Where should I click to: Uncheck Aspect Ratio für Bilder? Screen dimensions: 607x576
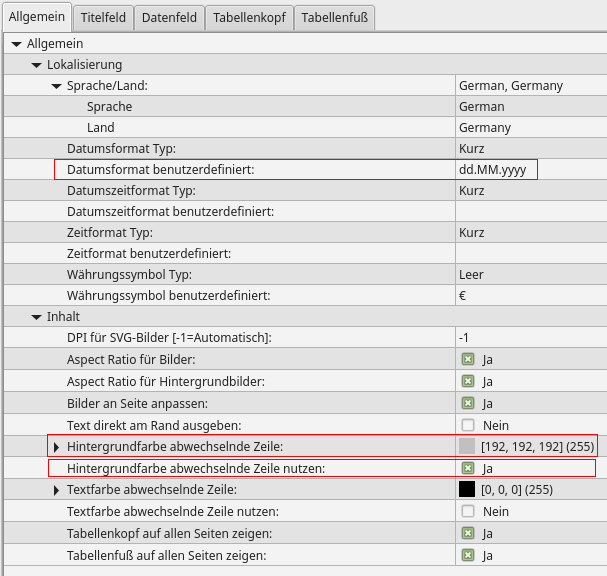(467, 359)
